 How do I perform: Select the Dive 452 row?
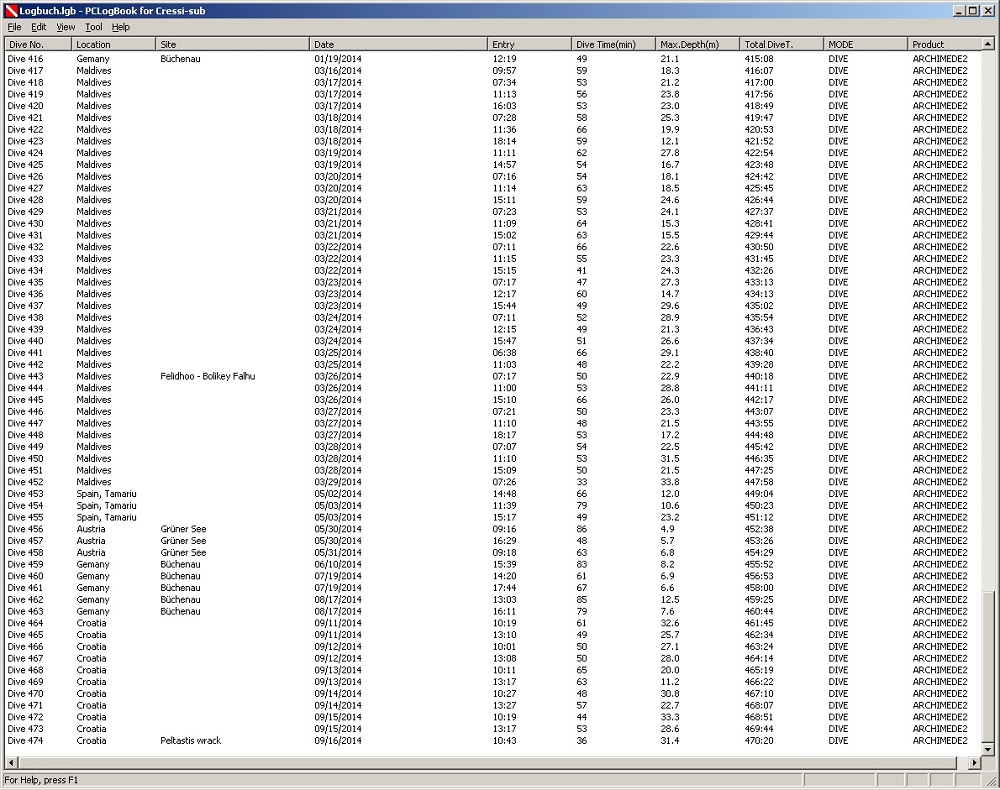point(493,482)
